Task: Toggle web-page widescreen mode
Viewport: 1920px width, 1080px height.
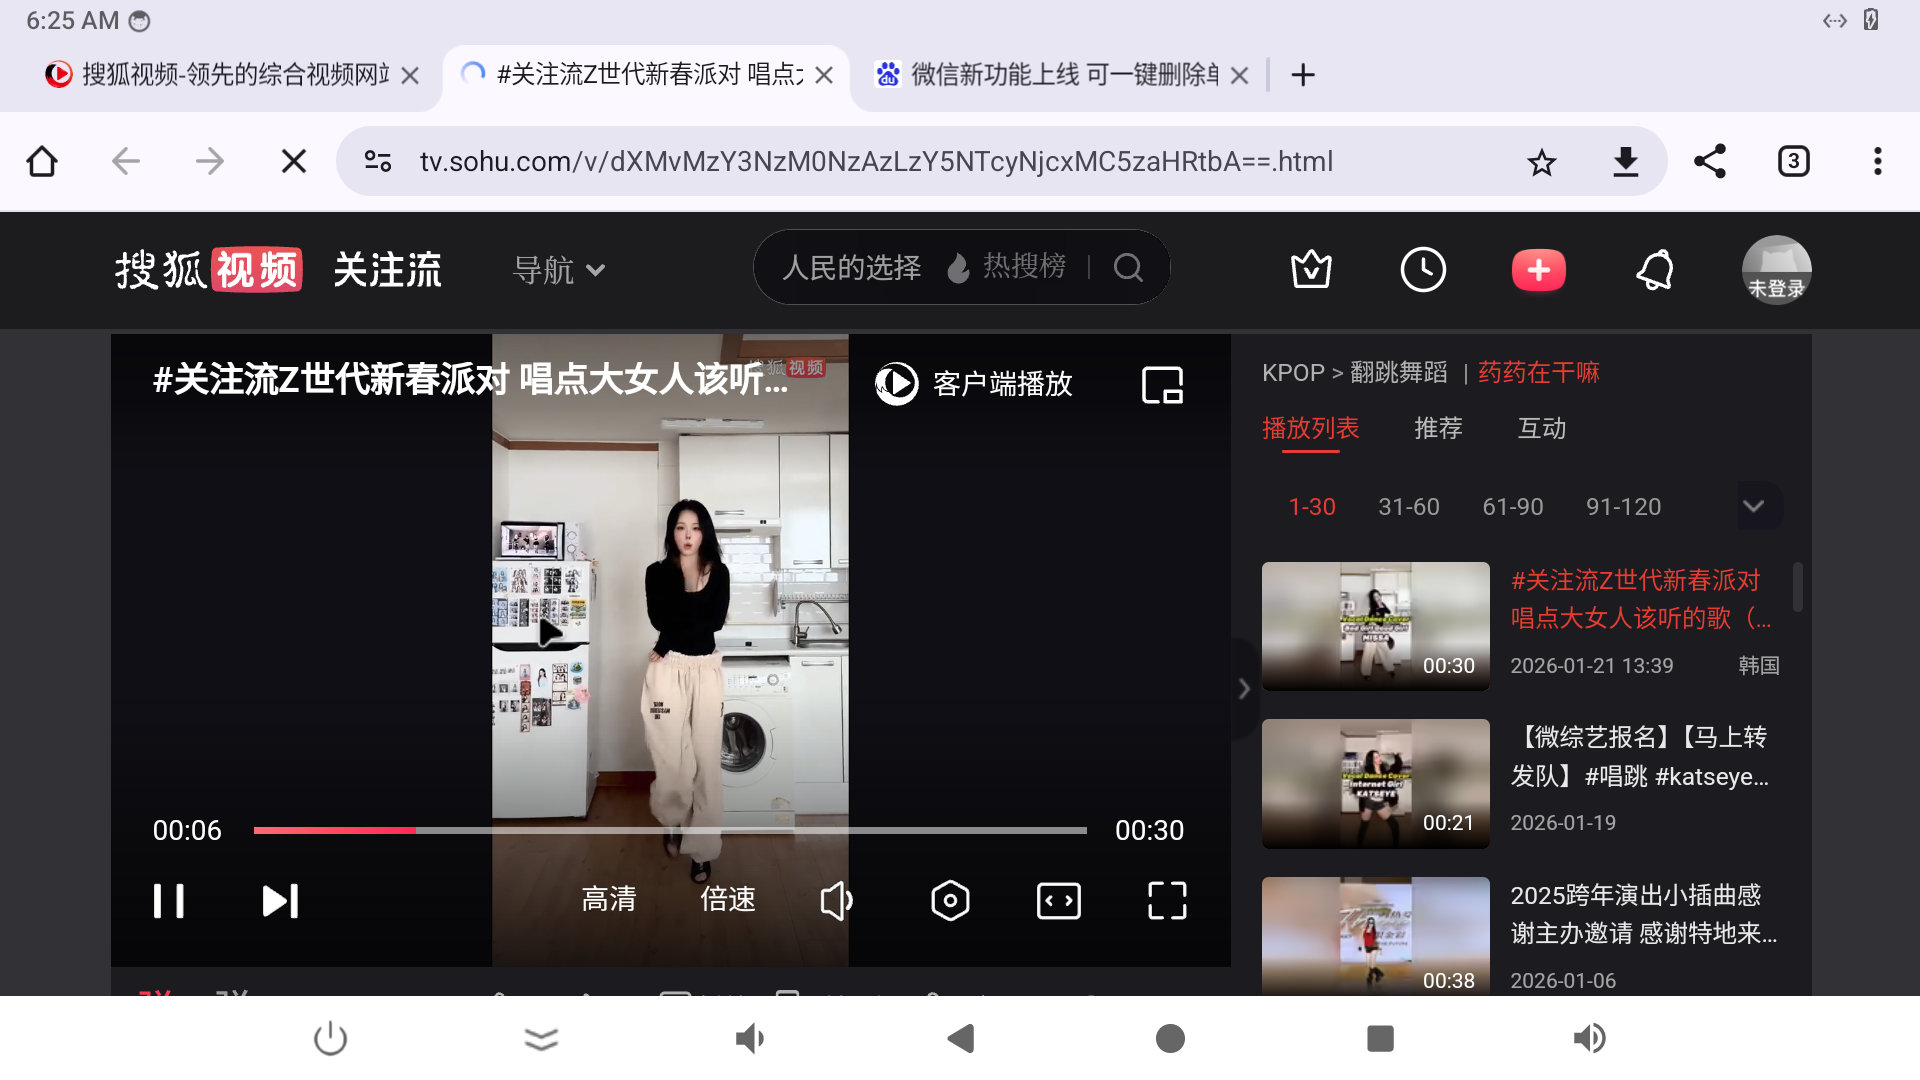Action: tap(1059, 901)
